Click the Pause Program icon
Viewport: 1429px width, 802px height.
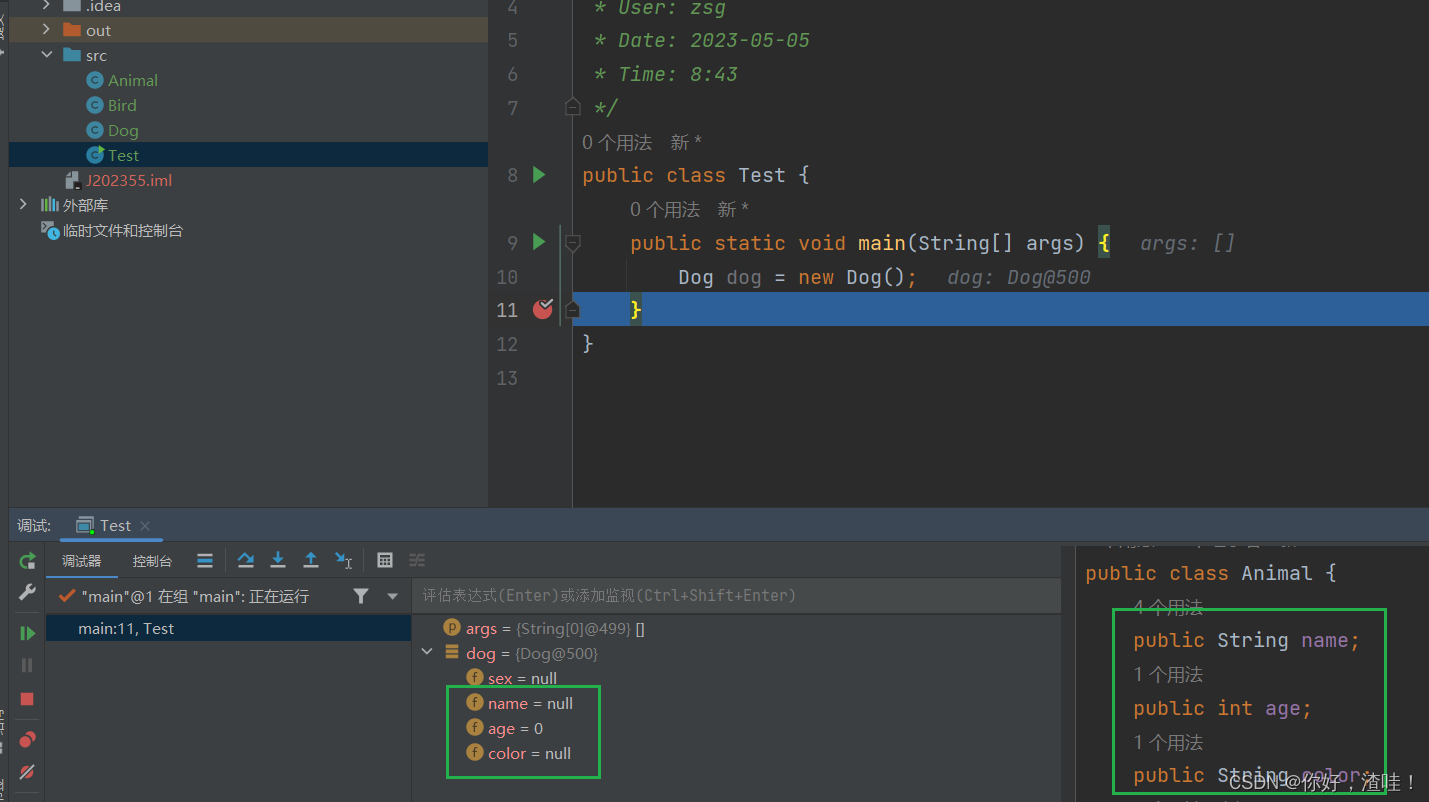click(28, 665)
